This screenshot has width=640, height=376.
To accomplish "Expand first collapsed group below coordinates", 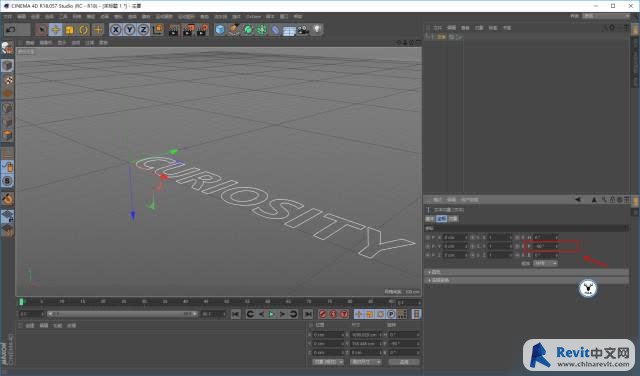I will [x=527, y=272].
